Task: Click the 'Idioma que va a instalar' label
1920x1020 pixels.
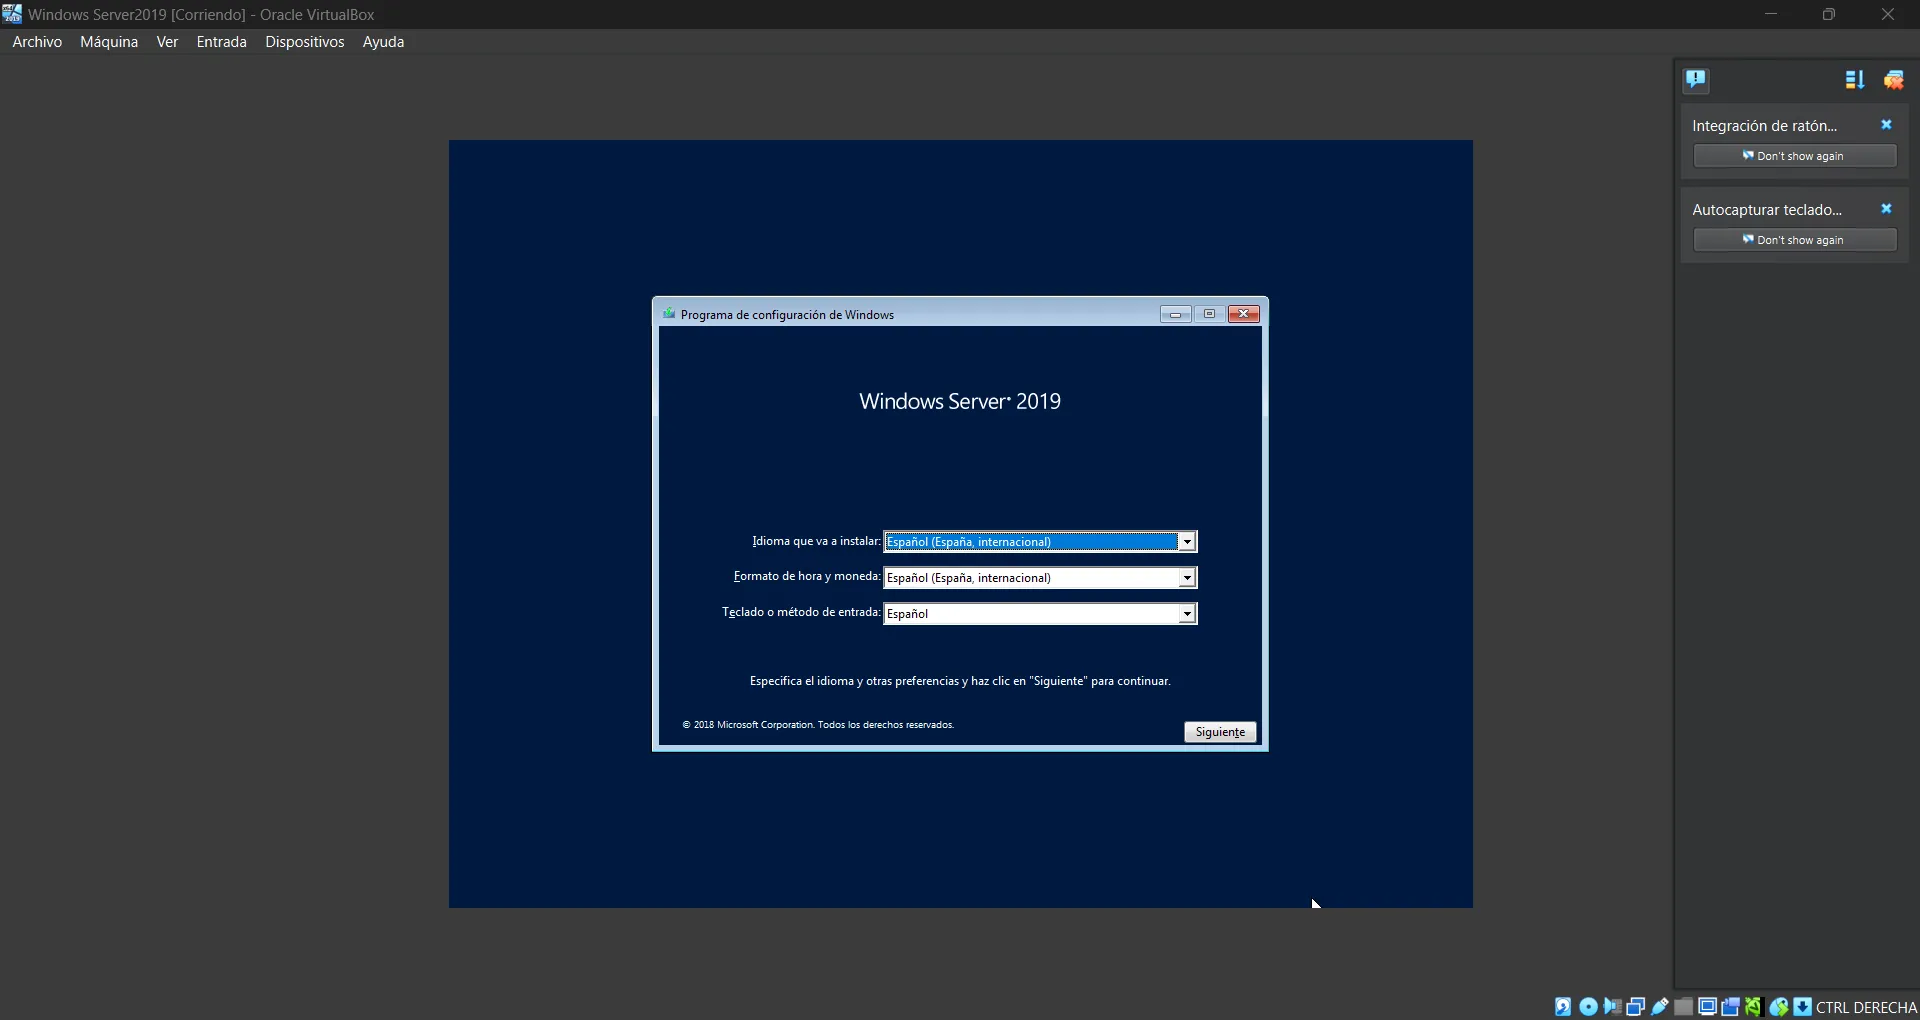Action: coord(816,541)
